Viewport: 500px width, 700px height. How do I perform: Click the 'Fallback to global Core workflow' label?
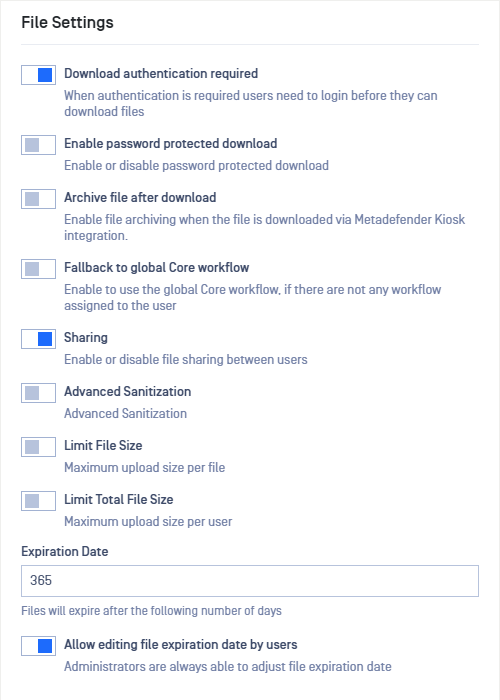coord(157,267)
